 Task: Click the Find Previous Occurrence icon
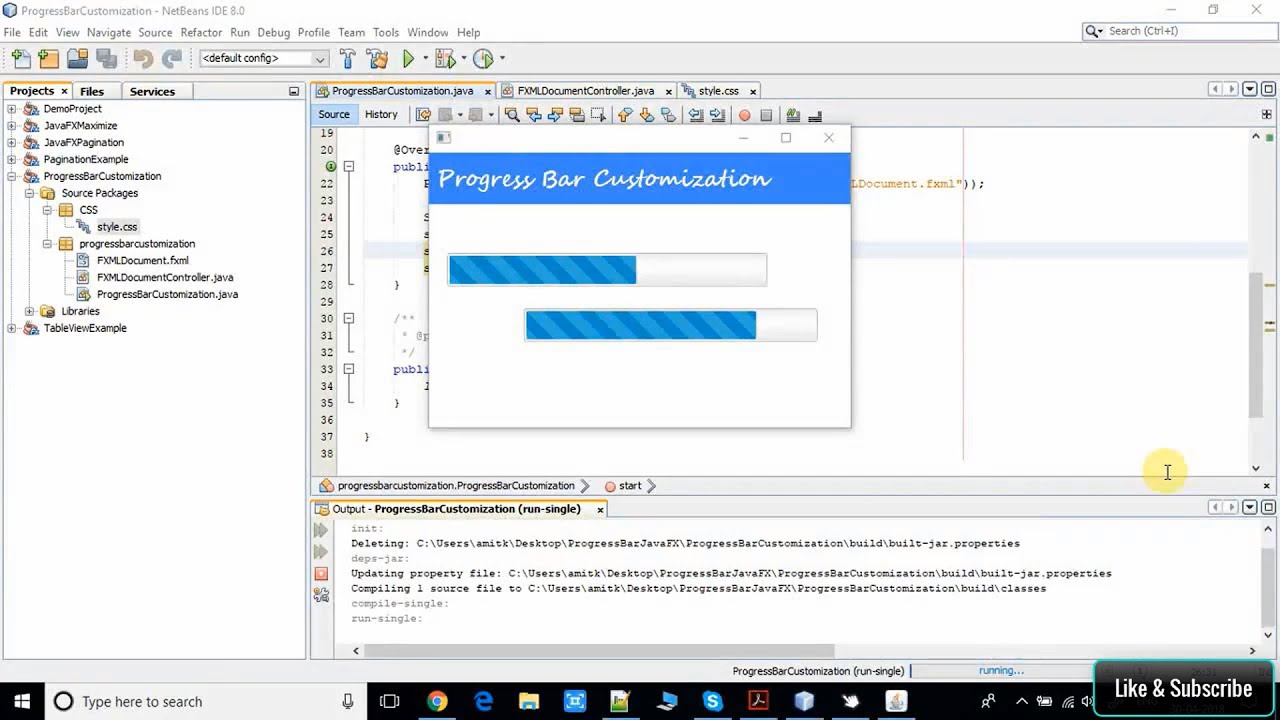pos(533,115)
